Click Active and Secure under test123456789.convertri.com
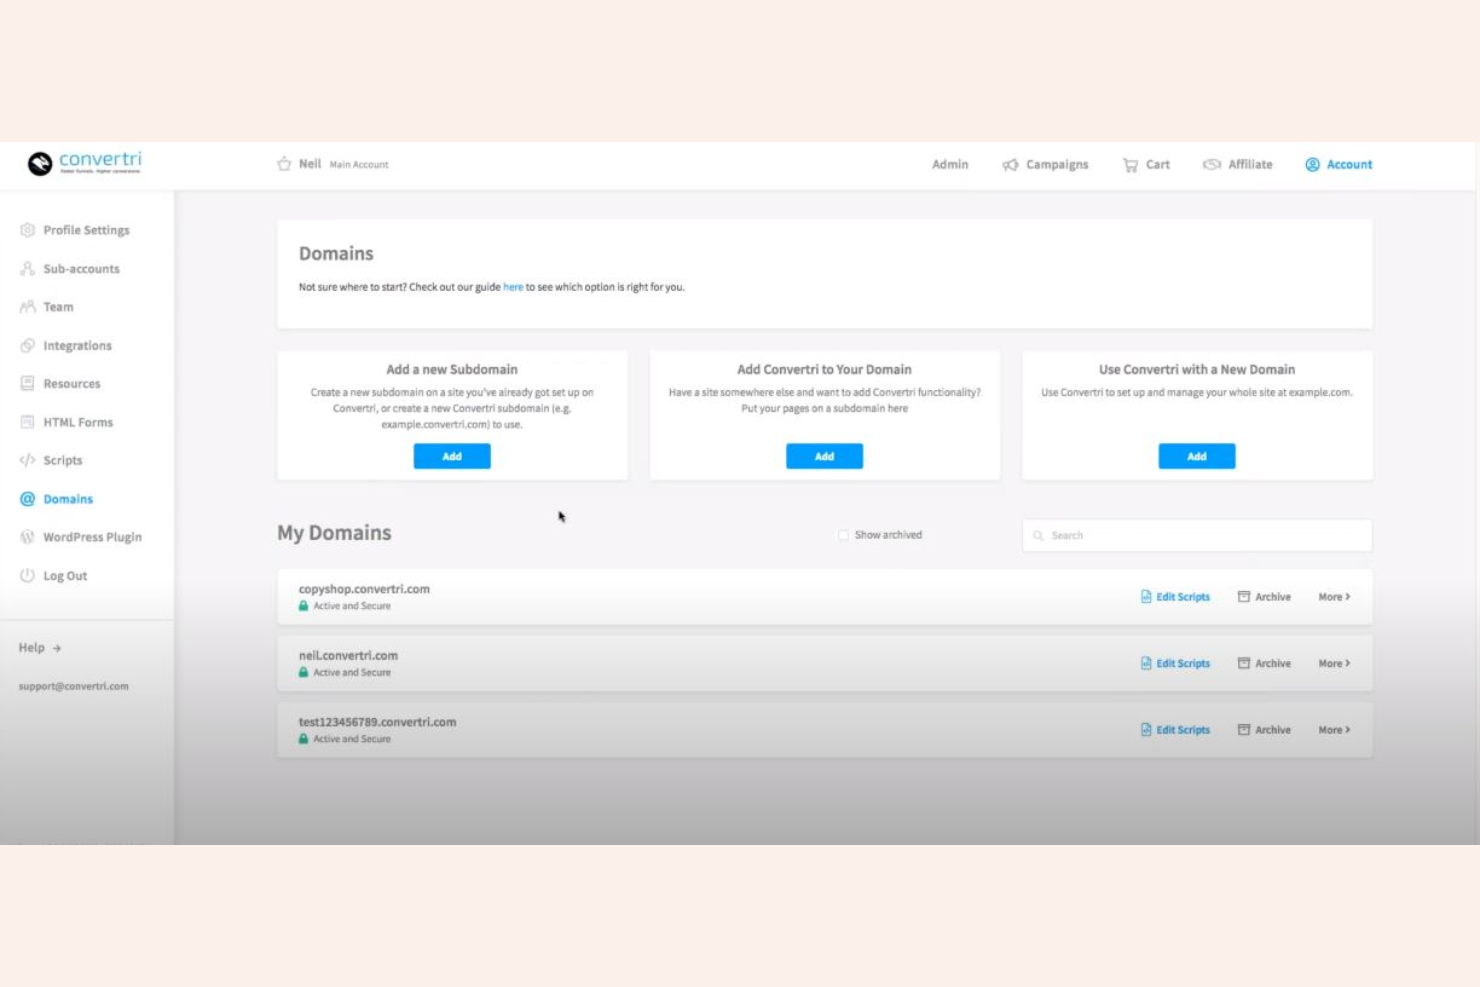Viewport: 1480px width, 987px height. [352, 739]
